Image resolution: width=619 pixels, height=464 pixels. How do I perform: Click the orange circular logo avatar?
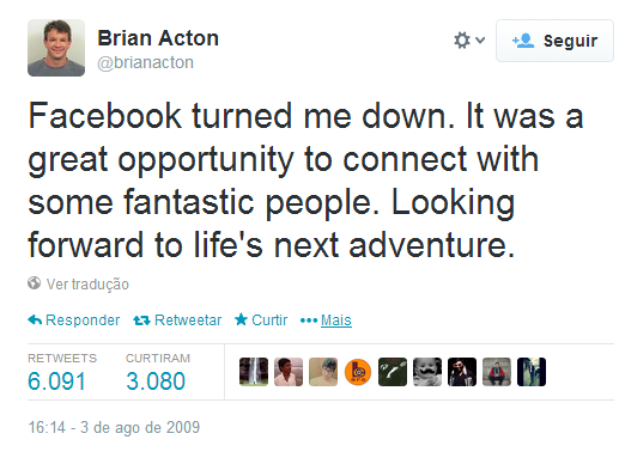pyautogui.click(x=358, y=372)
